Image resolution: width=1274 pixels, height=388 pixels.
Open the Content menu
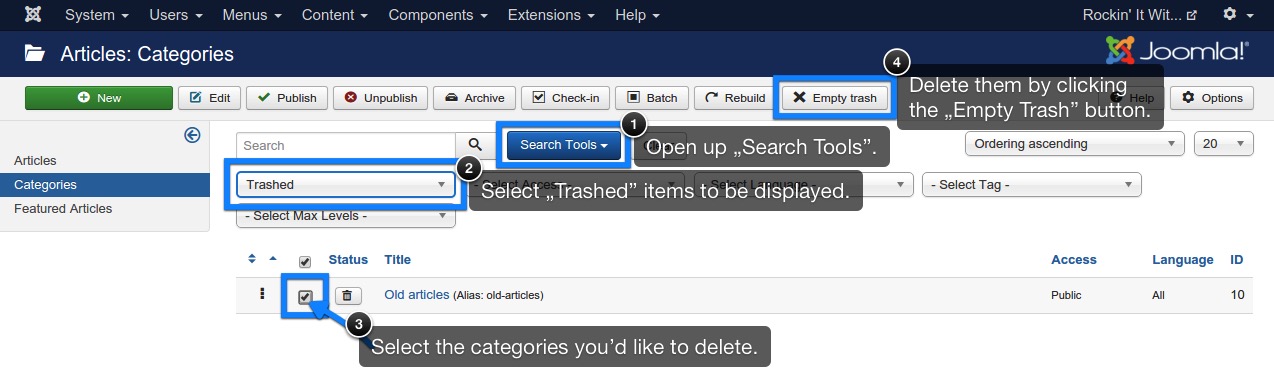coord(335,15)
